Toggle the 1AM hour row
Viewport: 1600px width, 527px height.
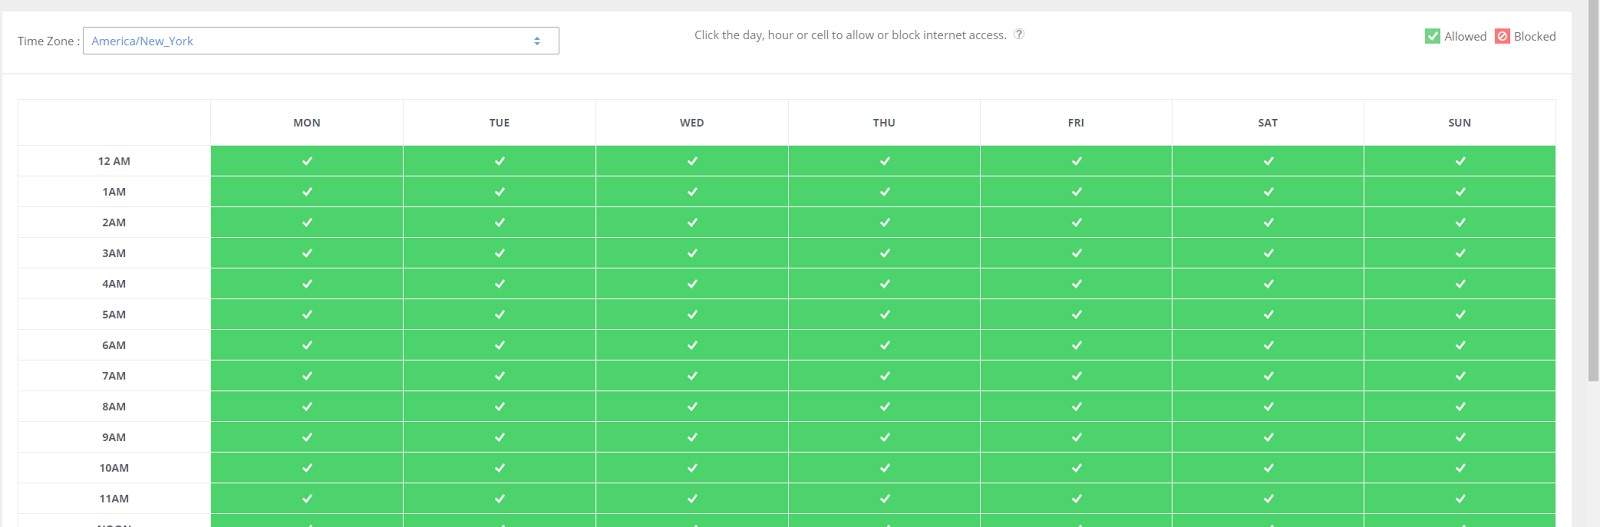point(114,192)
